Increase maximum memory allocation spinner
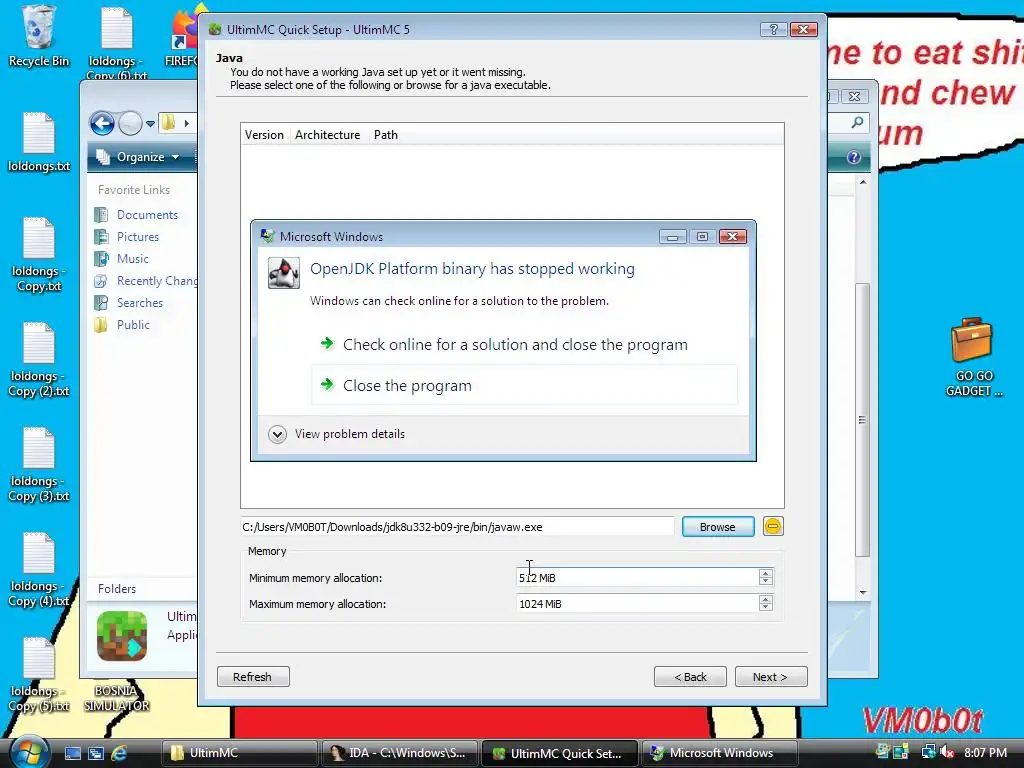 tap(766, 600)
